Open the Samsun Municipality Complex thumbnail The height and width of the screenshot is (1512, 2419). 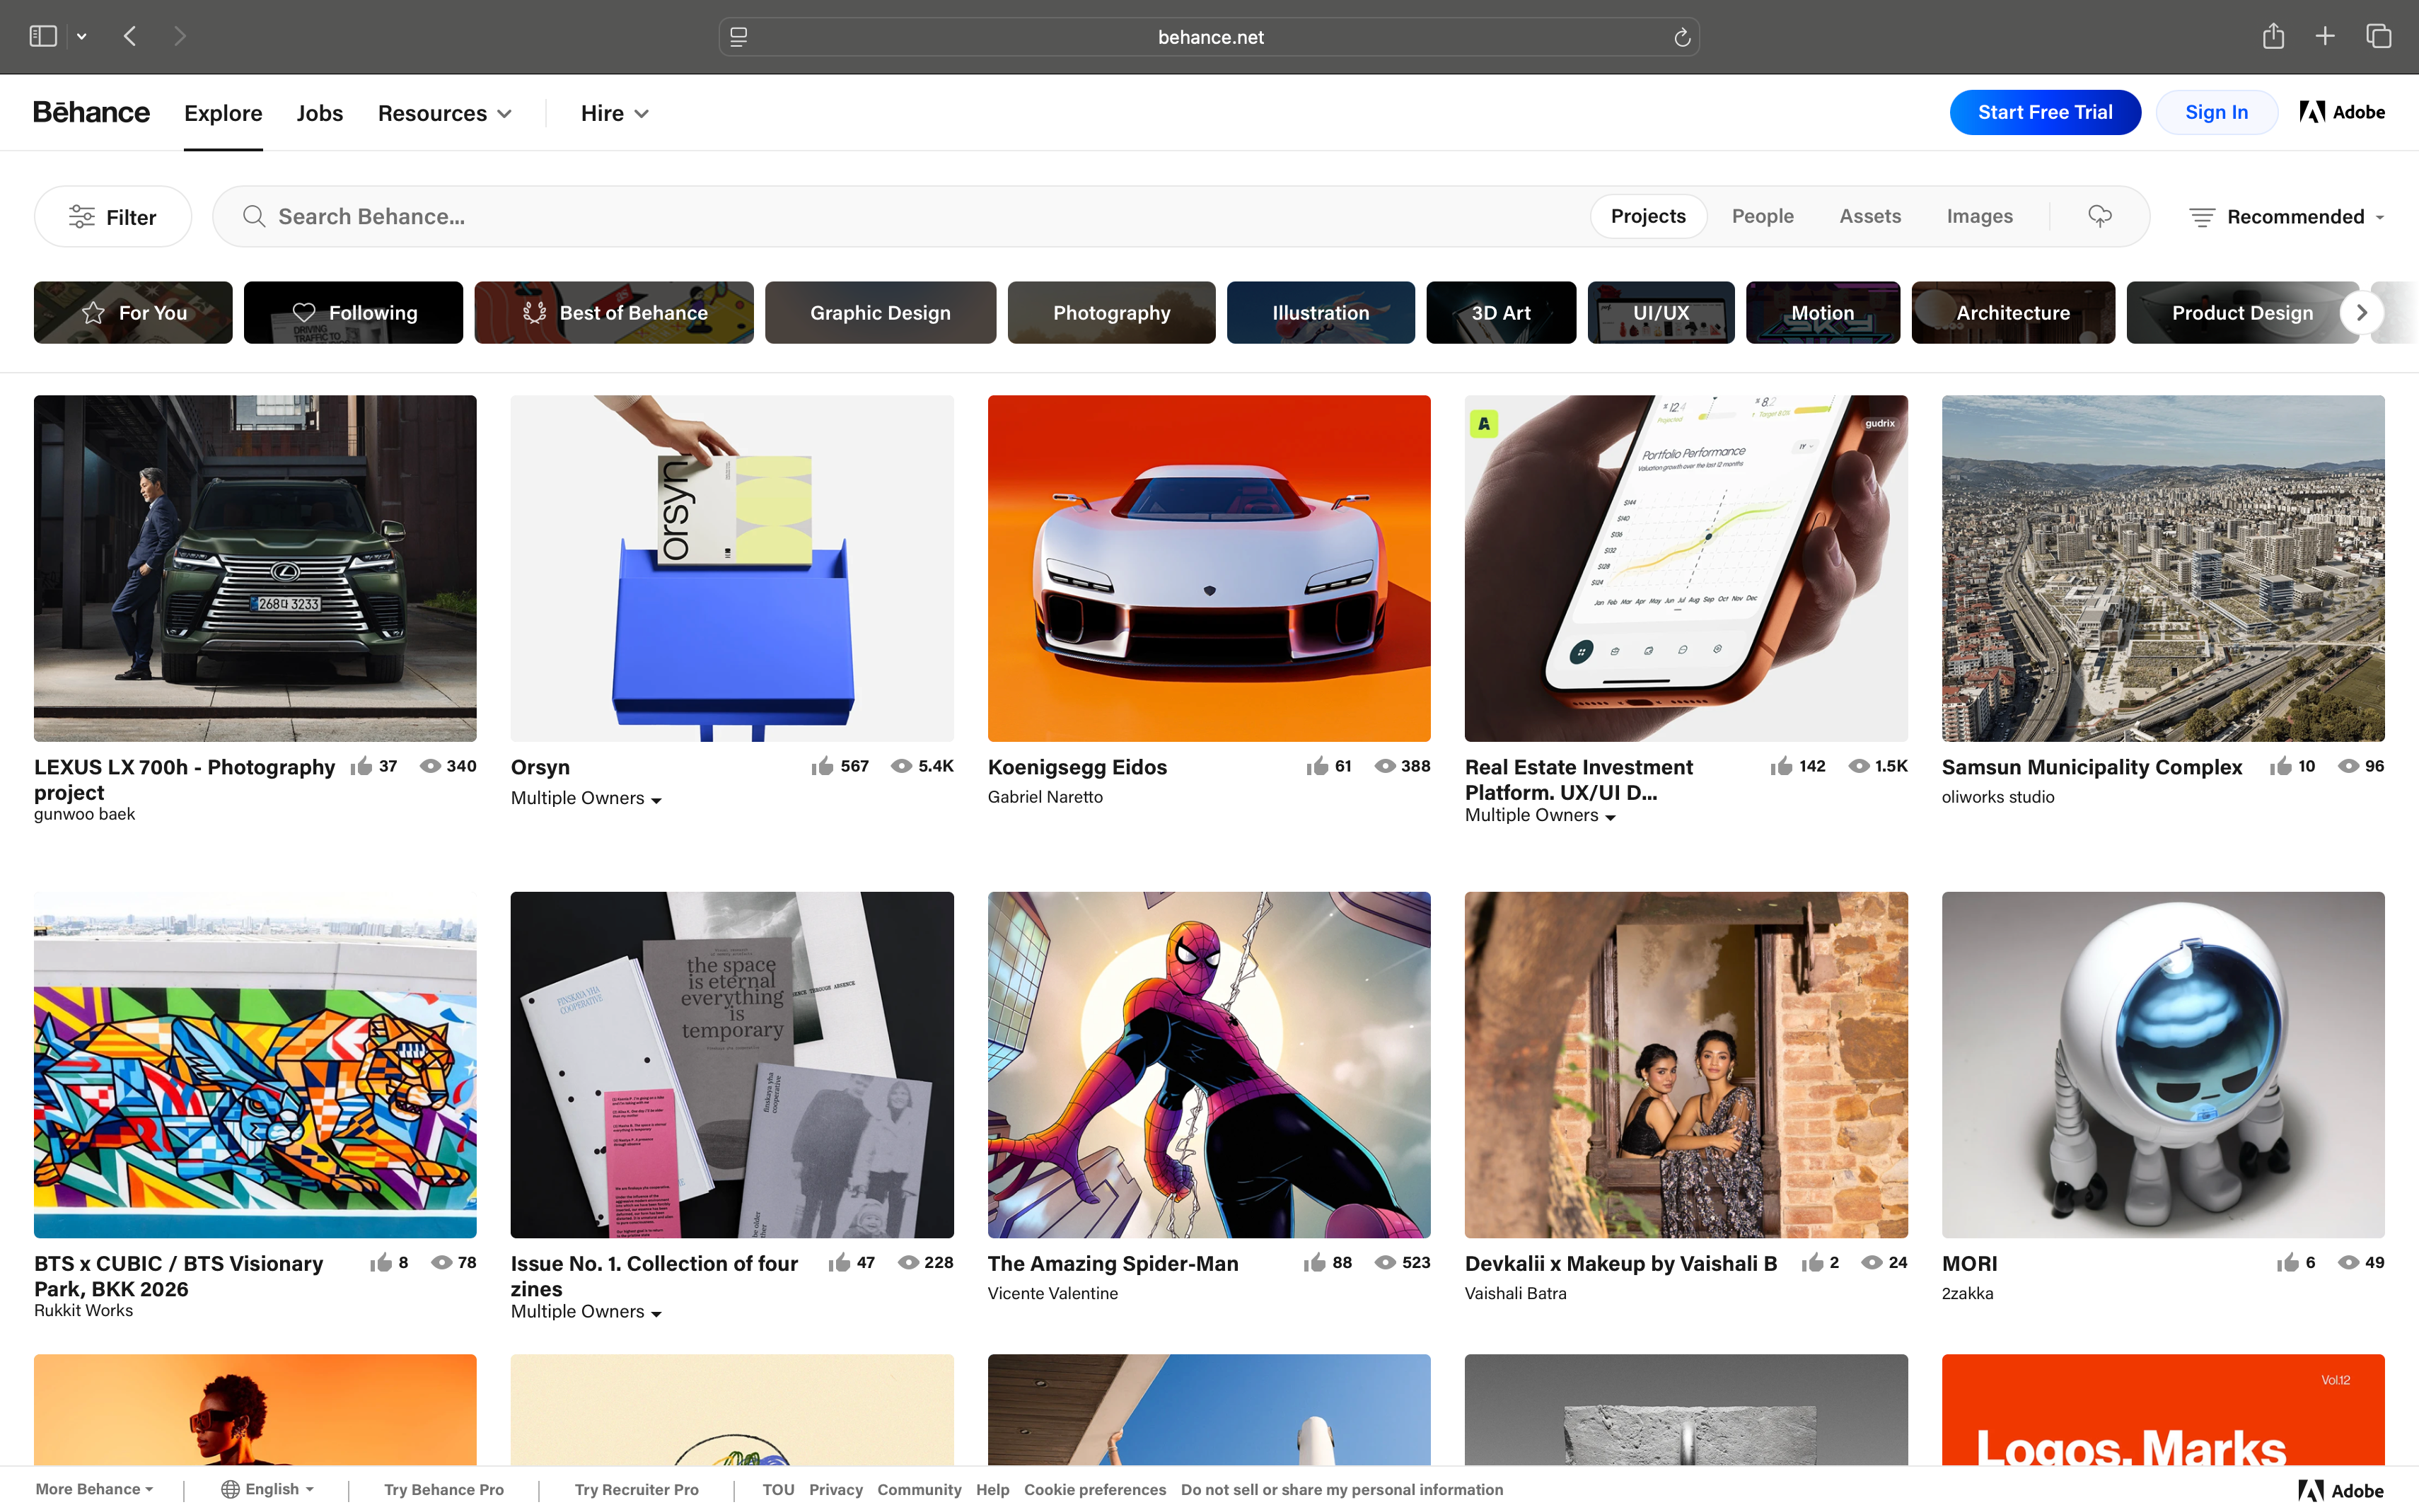point(2163,568)
